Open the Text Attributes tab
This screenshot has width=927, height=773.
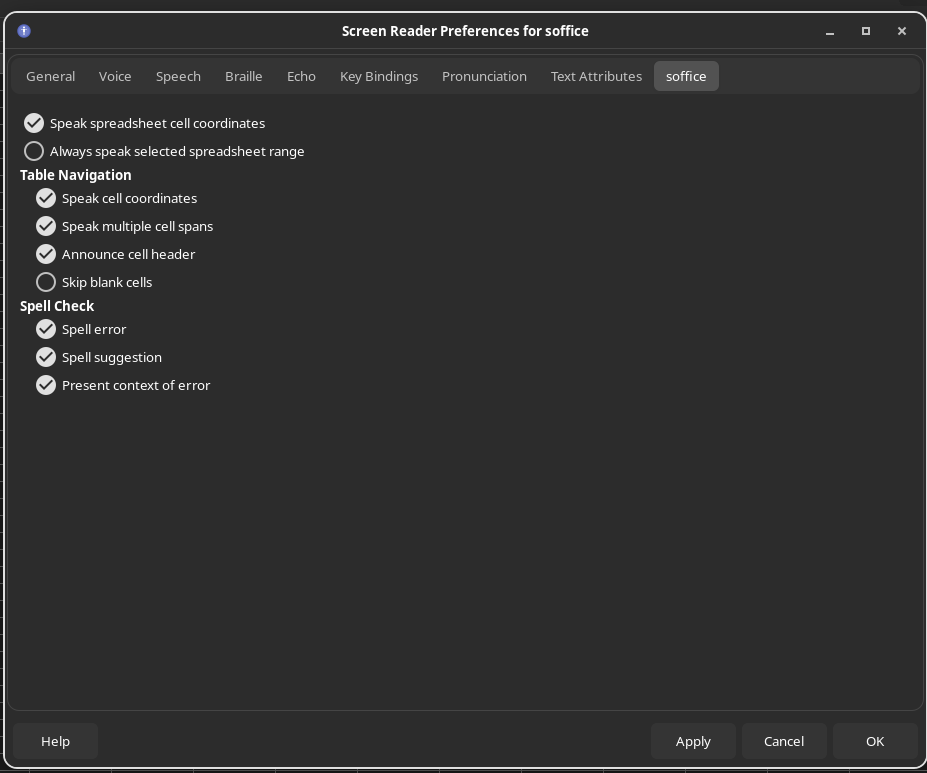596,76
